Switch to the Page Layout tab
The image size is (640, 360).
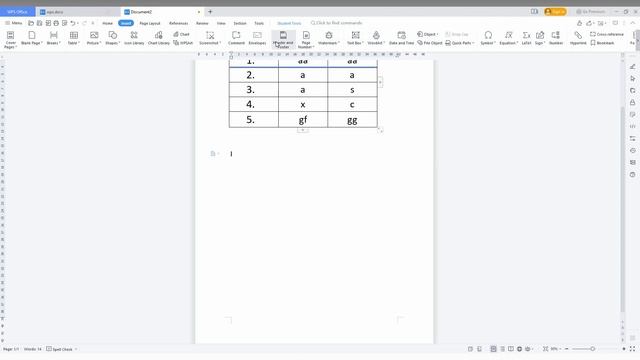[x=150, y=23]
